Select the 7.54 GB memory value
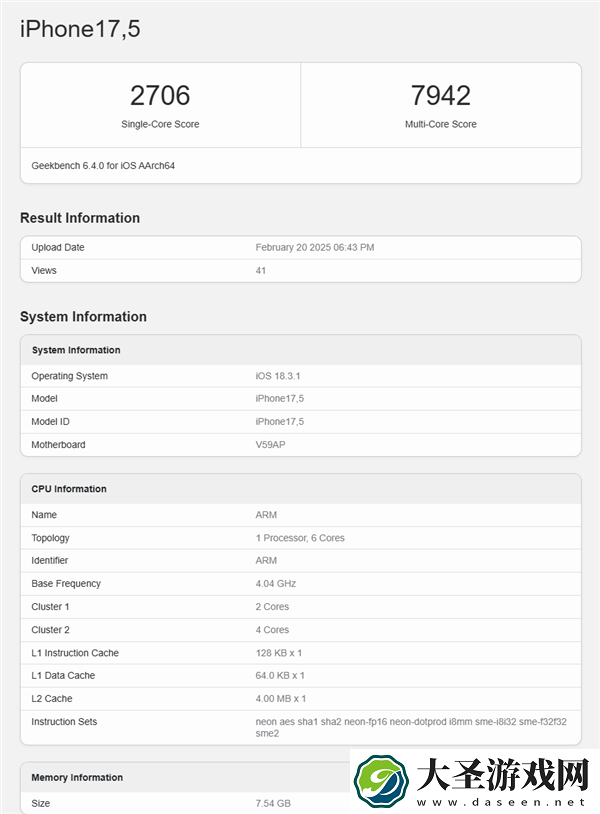 (x=273, y=804)
